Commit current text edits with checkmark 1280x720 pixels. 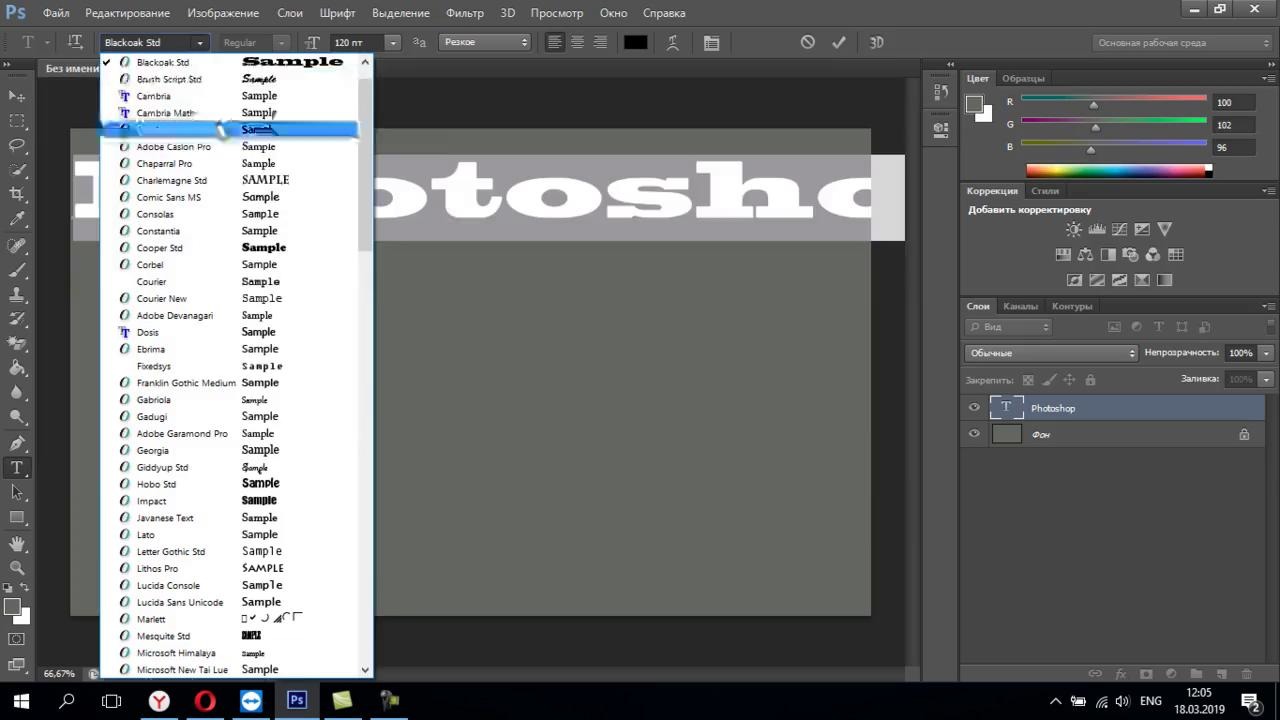click(839, 42)
